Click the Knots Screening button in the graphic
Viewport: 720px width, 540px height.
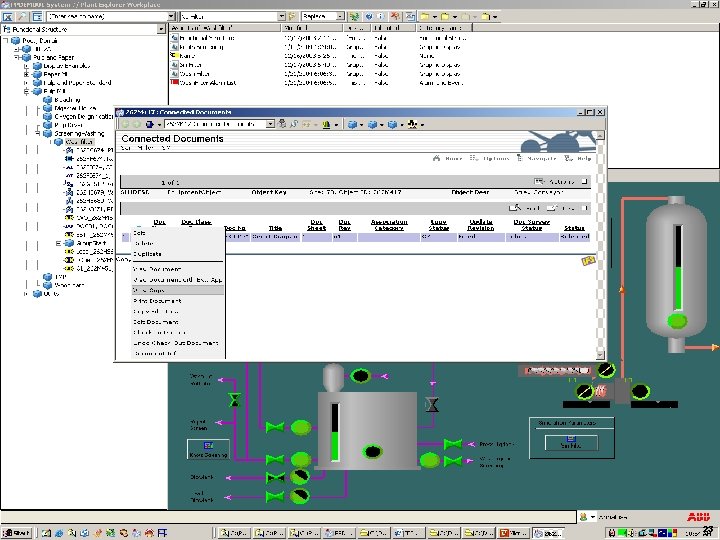[208, 449]
